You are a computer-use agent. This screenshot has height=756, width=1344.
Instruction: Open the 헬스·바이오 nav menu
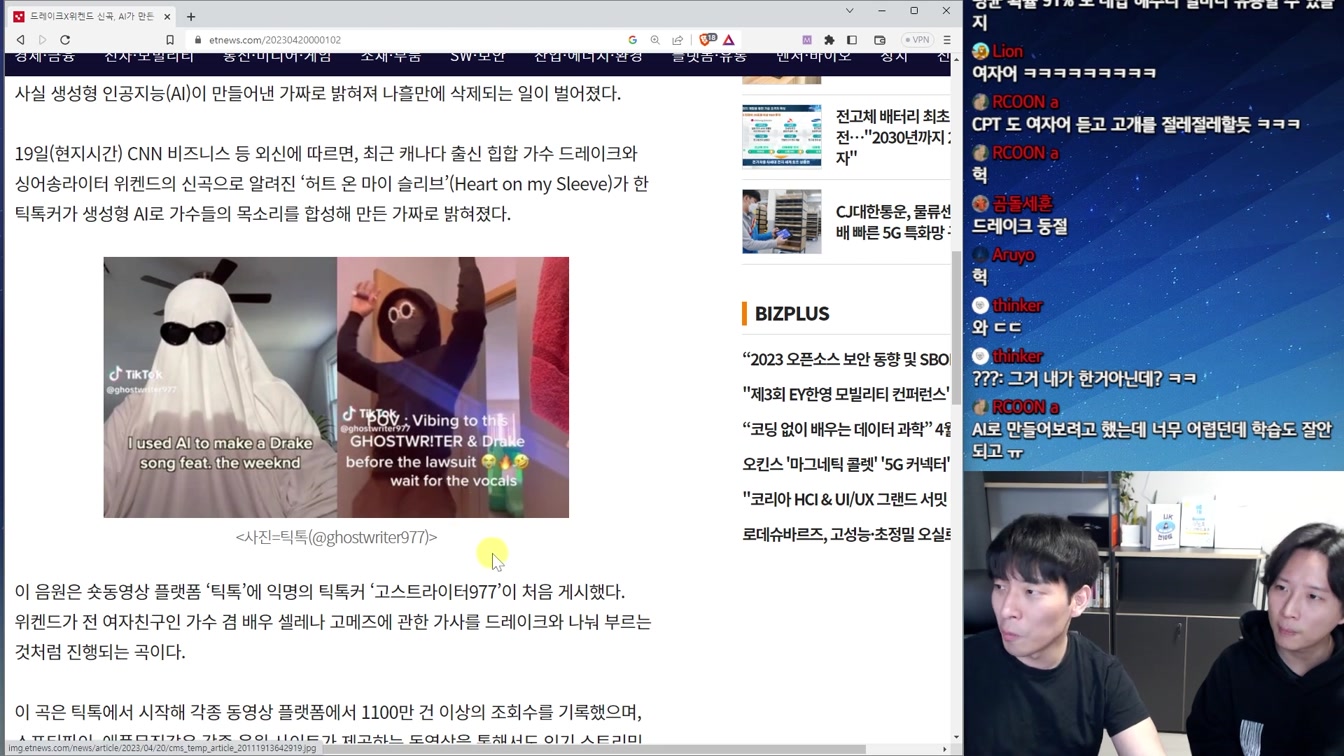pyautogui.click(x=813, y=58)
